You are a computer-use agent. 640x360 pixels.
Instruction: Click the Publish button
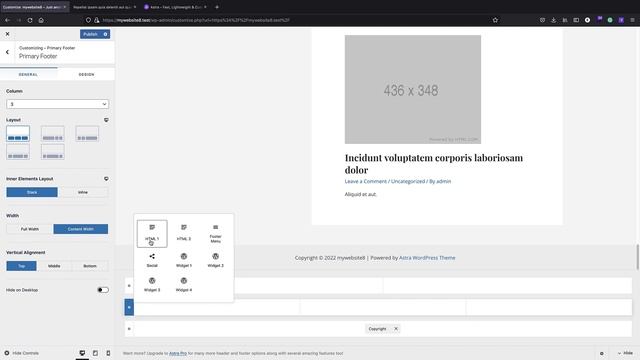click(90, 34)
